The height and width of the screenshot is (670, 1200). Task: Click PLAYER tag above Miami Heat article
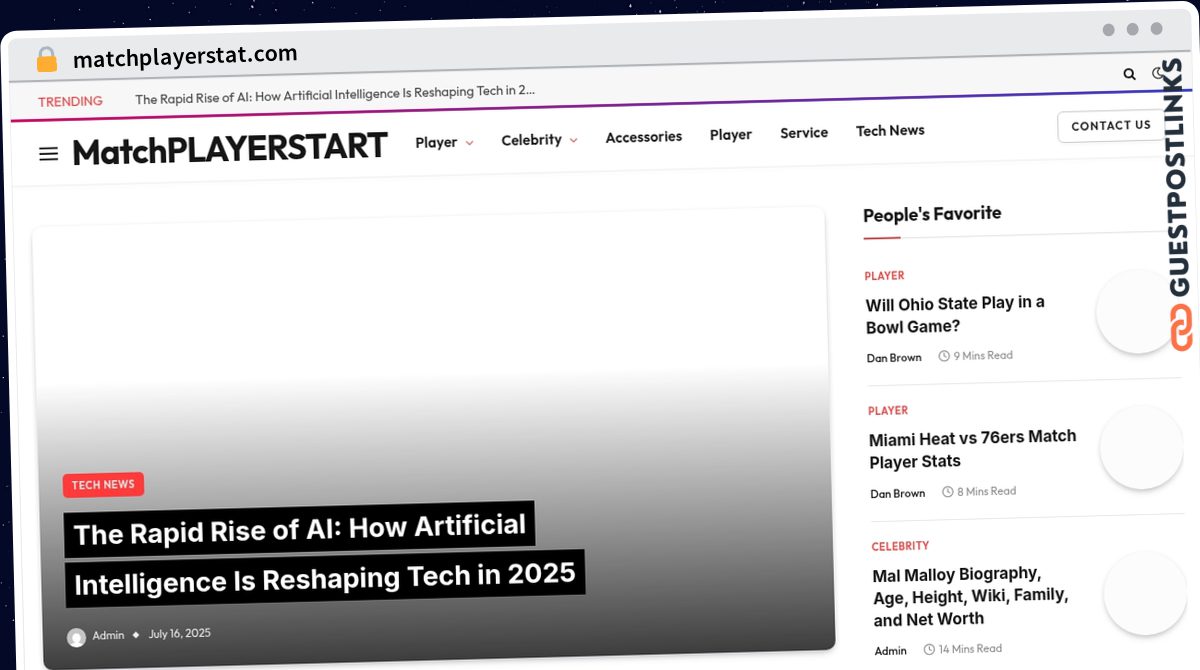(888, 411)
